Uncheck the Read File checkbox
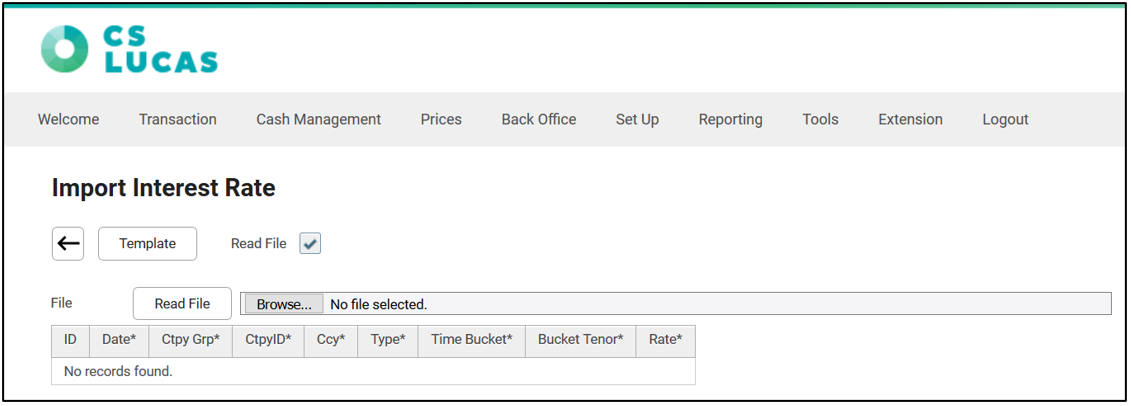The width and height of the screenshot is (1131, 406). tap(310, 244)
